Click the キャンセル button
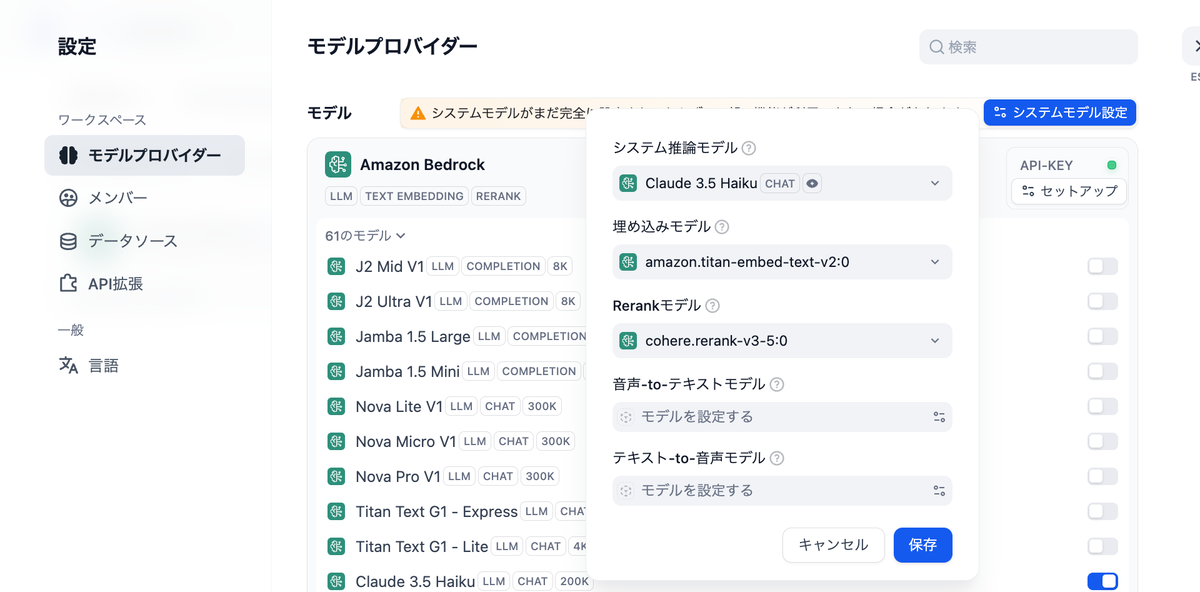 pos(833,545)
